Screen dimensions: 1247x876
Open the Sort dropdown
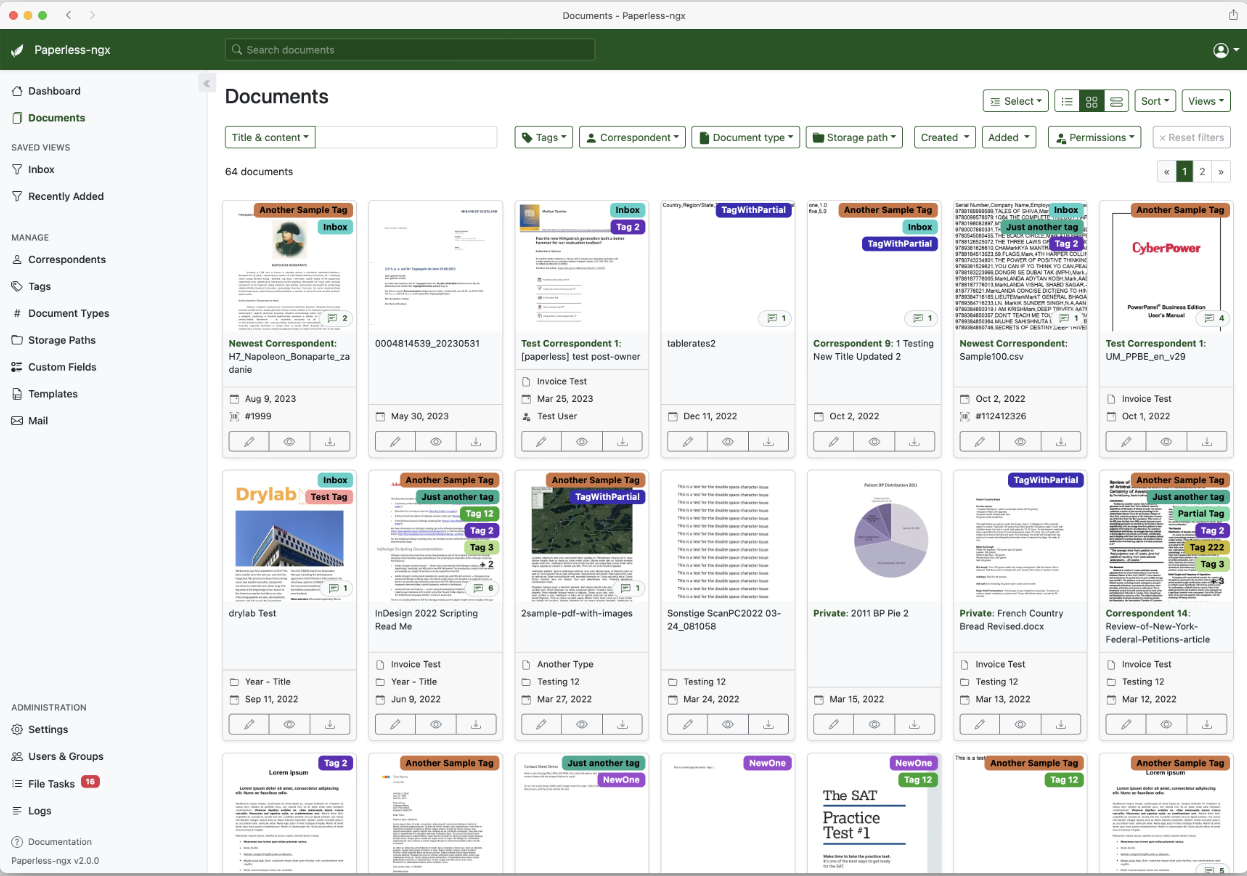(1154, 101)
